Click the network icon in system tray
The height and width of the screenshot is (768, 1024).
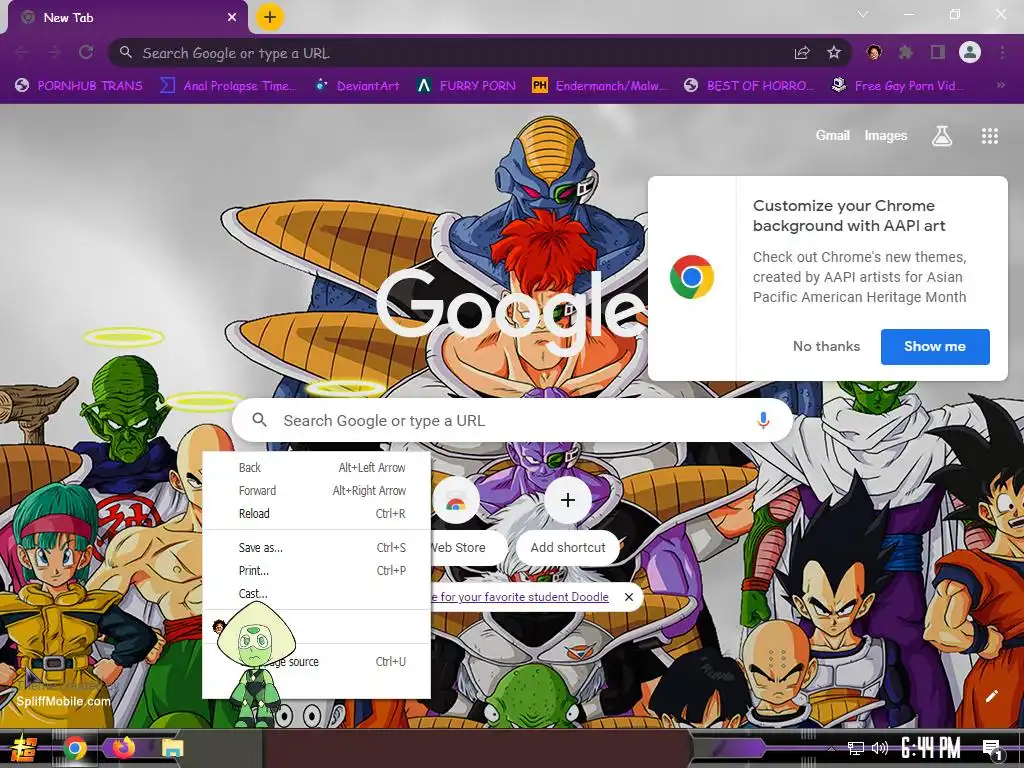click(x=856, y=748)
